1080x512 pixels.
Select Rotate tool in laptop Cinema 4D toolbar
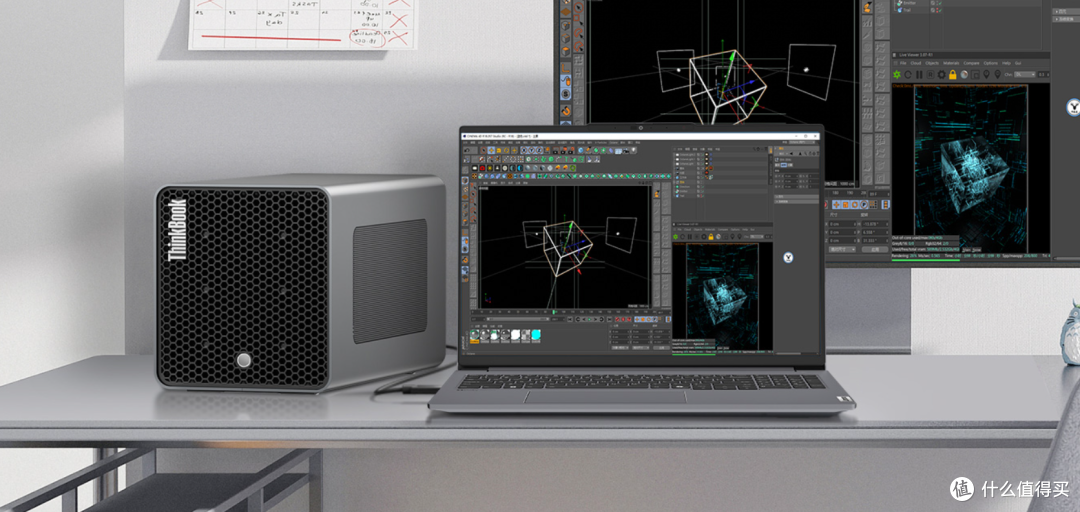506,150
